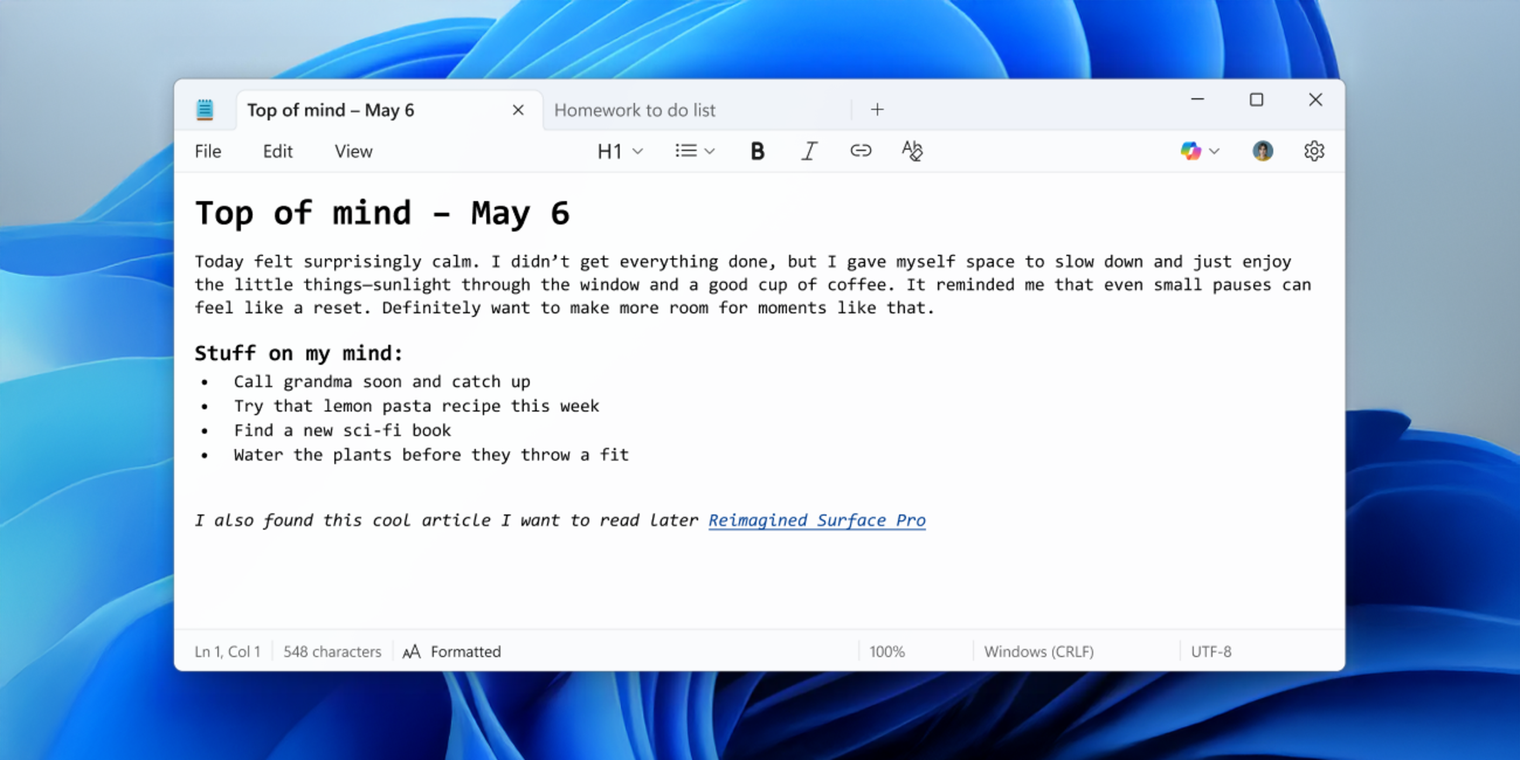The image size is (1520, 760).
Task: Close the 'Top of mind – May 6' tab
Action: point(518,110)
